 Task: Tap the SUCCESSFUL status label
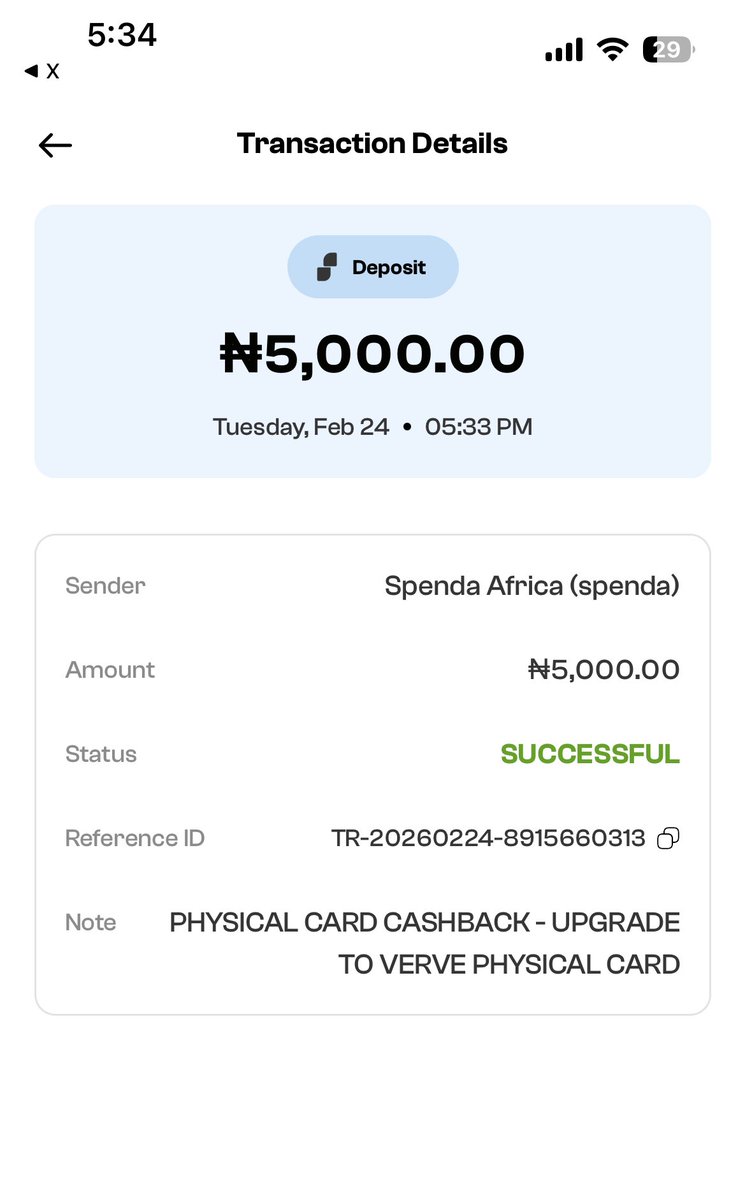590,754
